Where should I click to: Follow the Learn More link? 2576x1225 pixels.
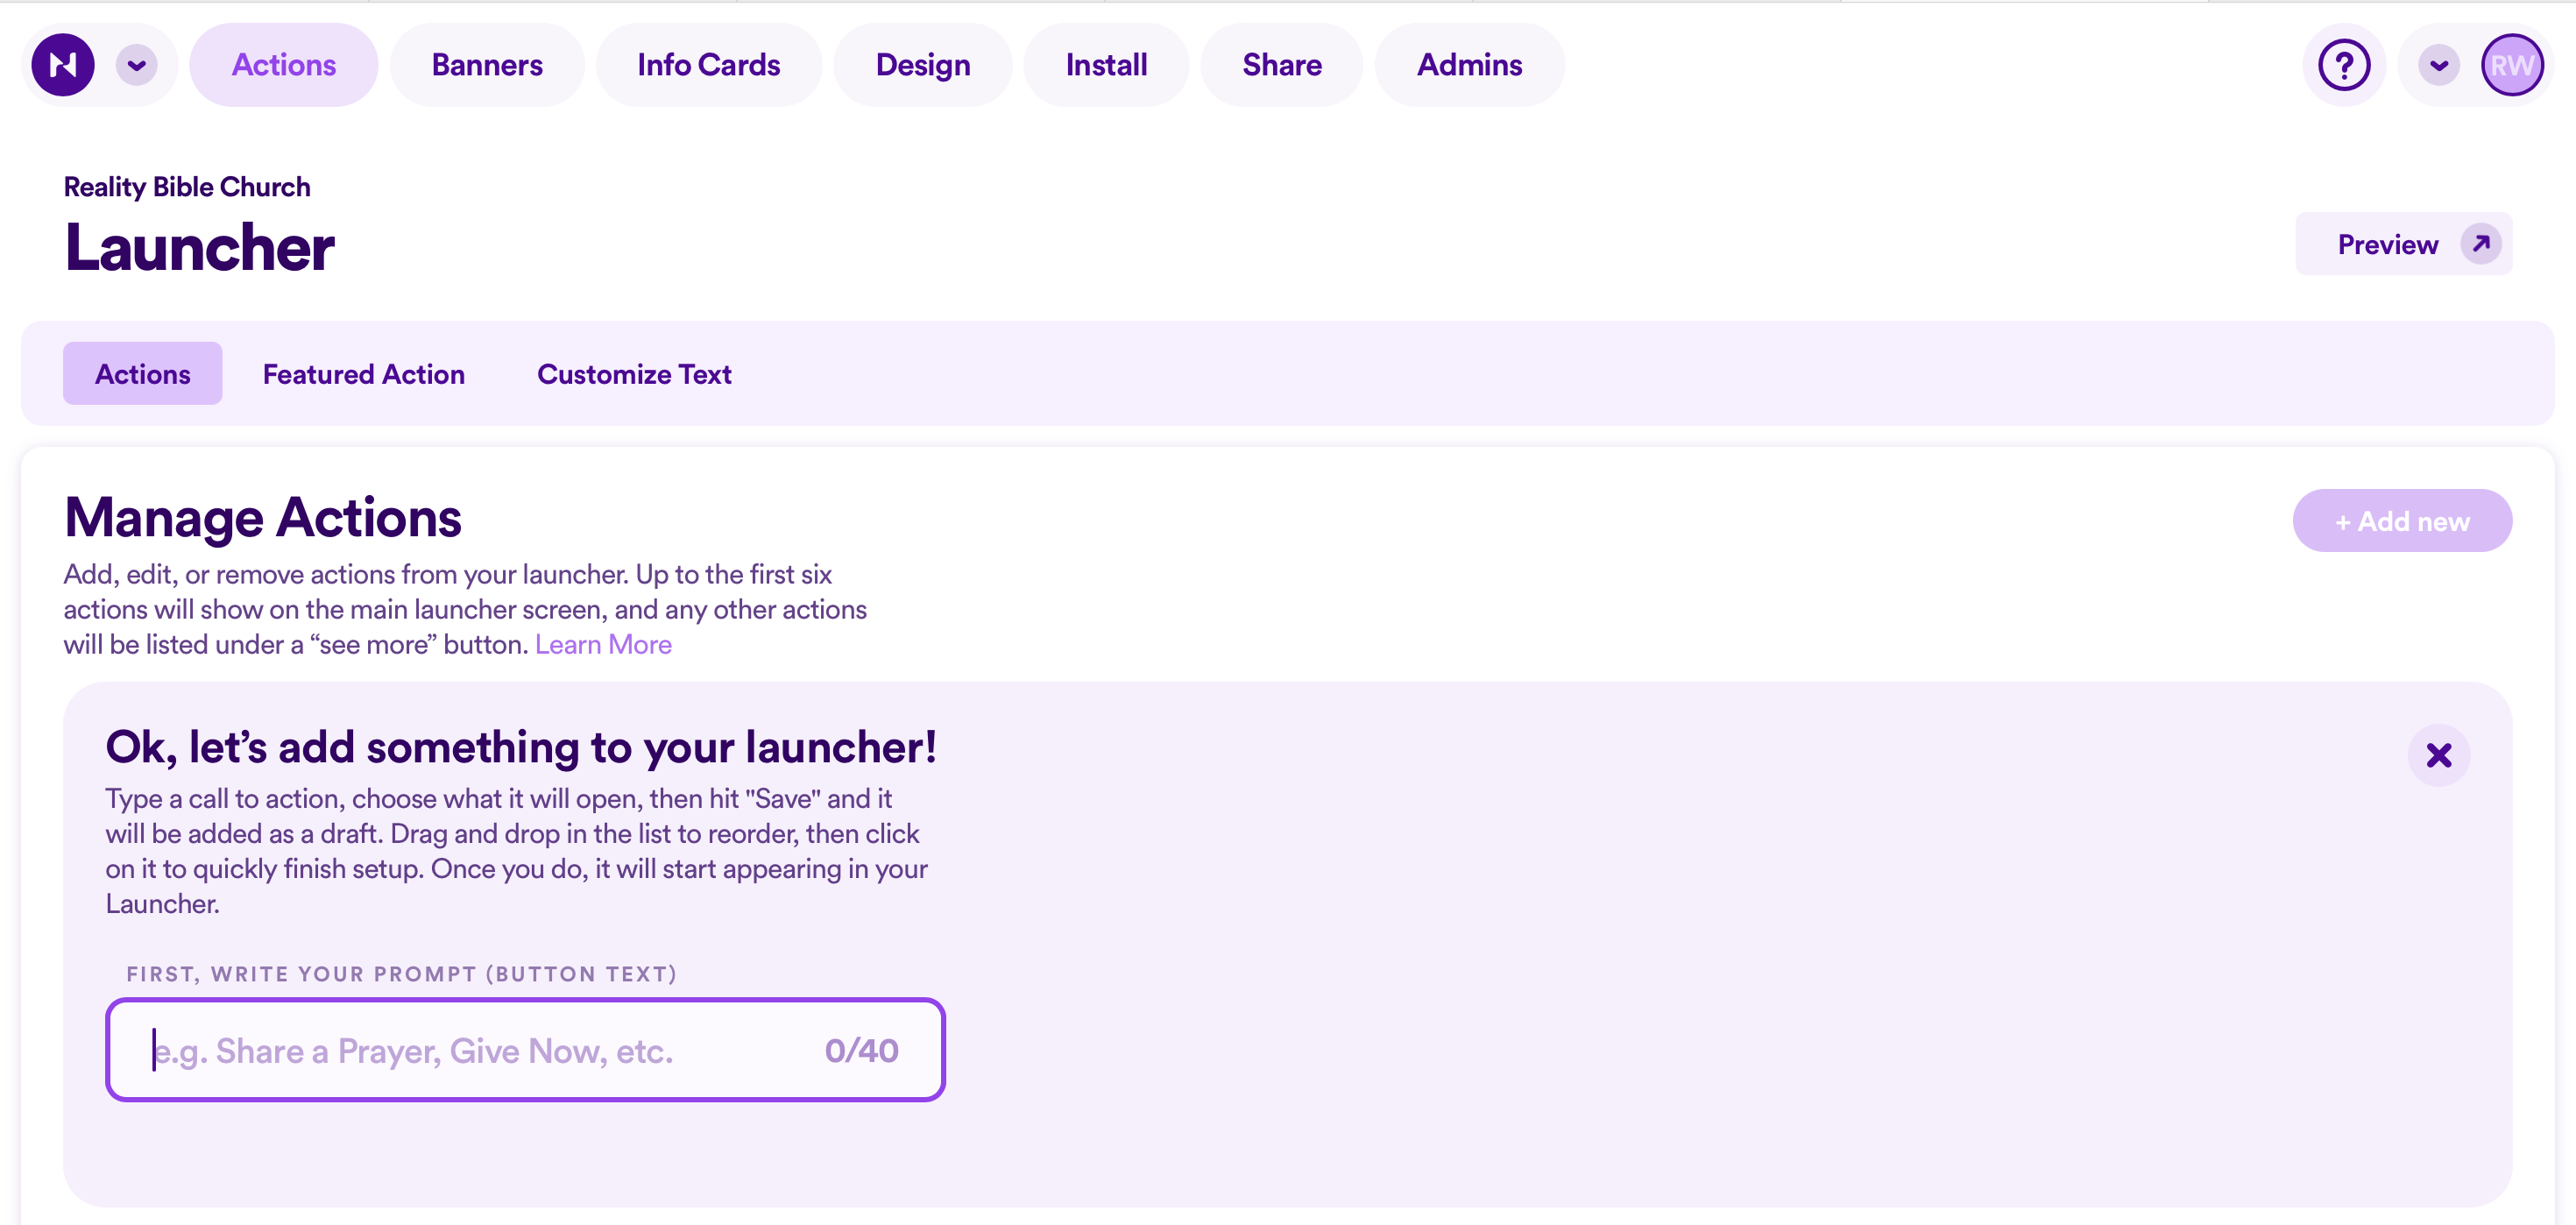pyautogui.click(x=603, y=645)
